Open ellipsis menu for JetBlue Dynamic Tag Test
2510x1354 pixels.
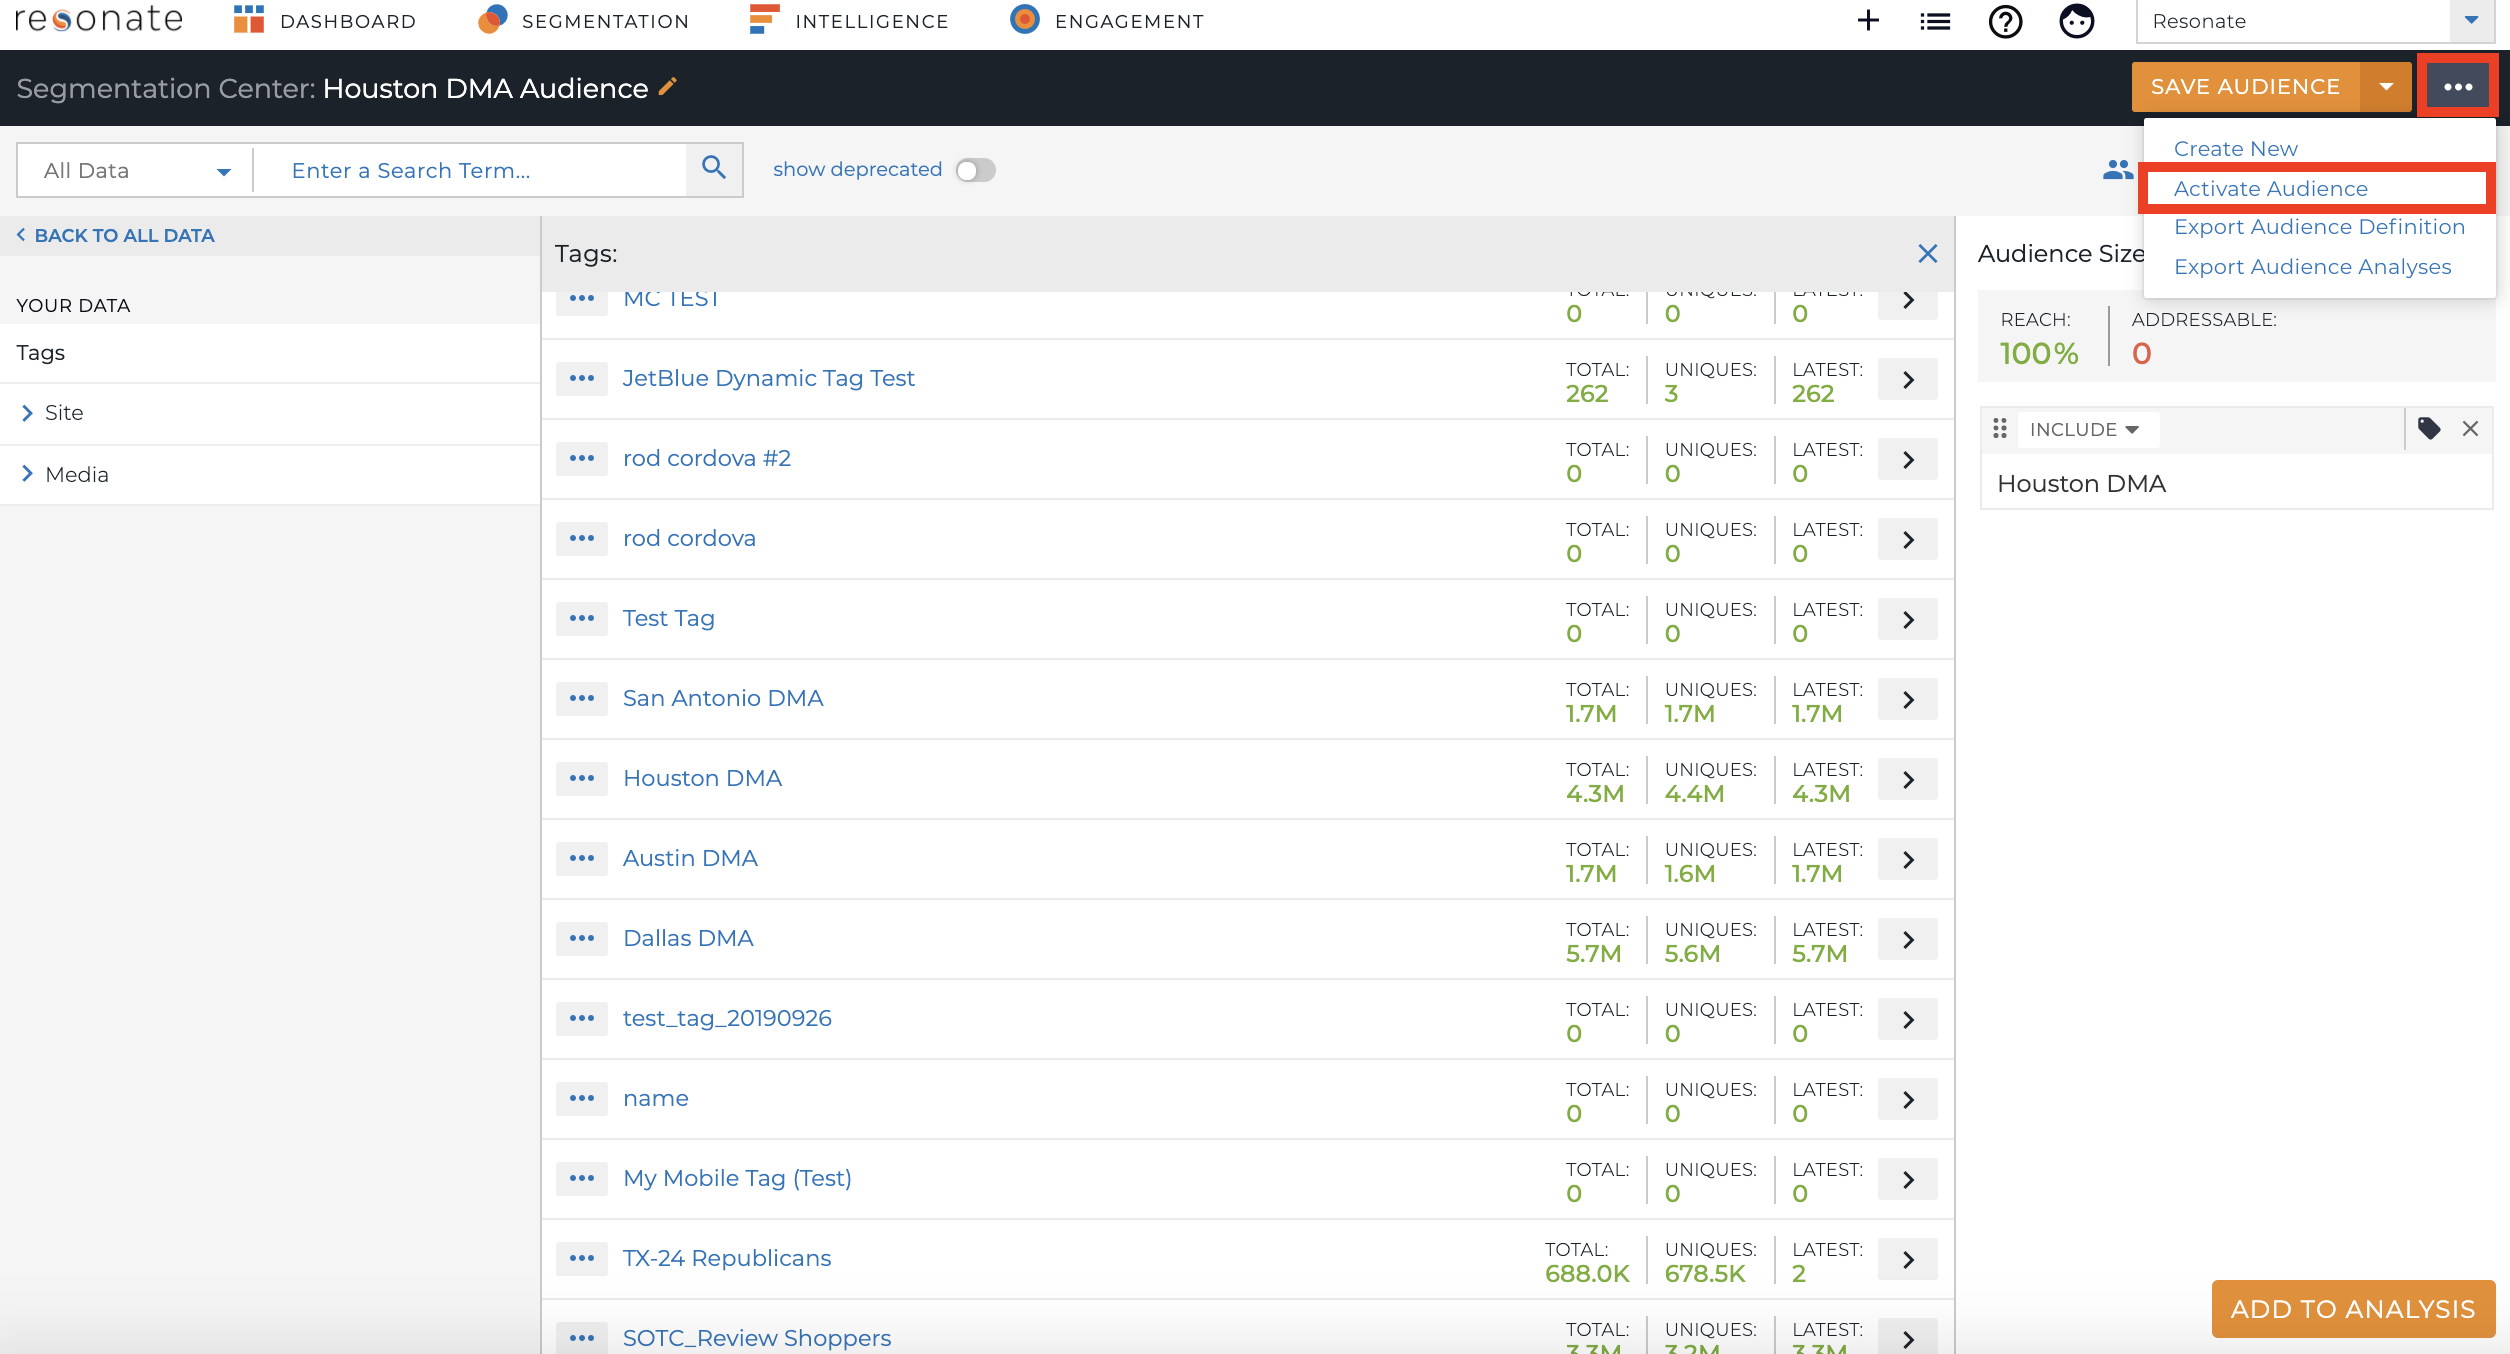click(x=582, y=379)
